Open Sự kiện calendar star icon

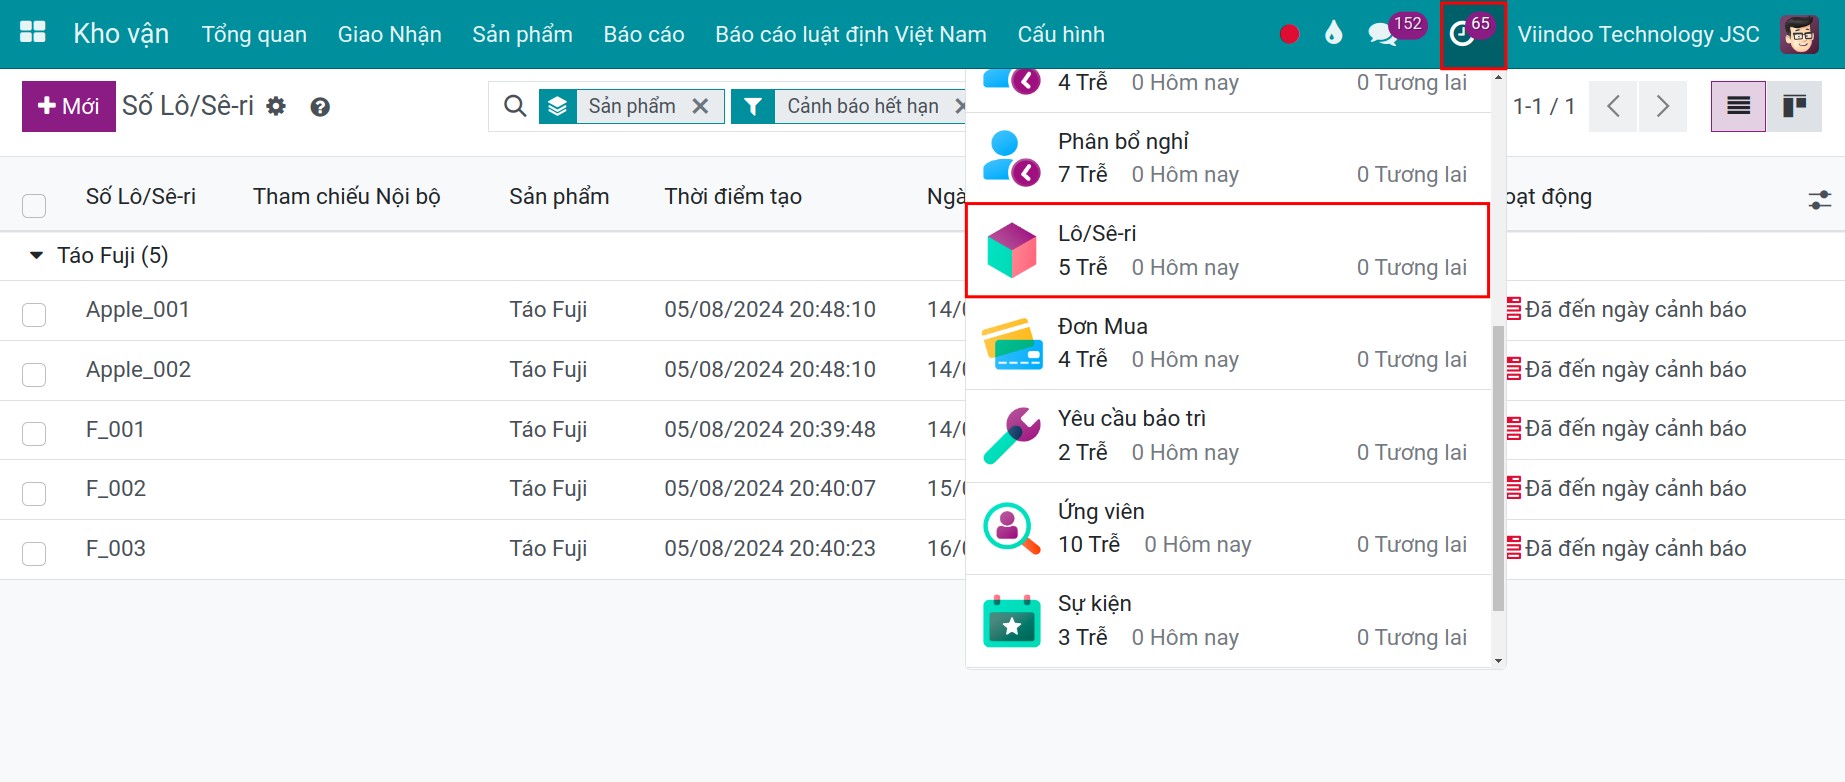coord(1012,621)
